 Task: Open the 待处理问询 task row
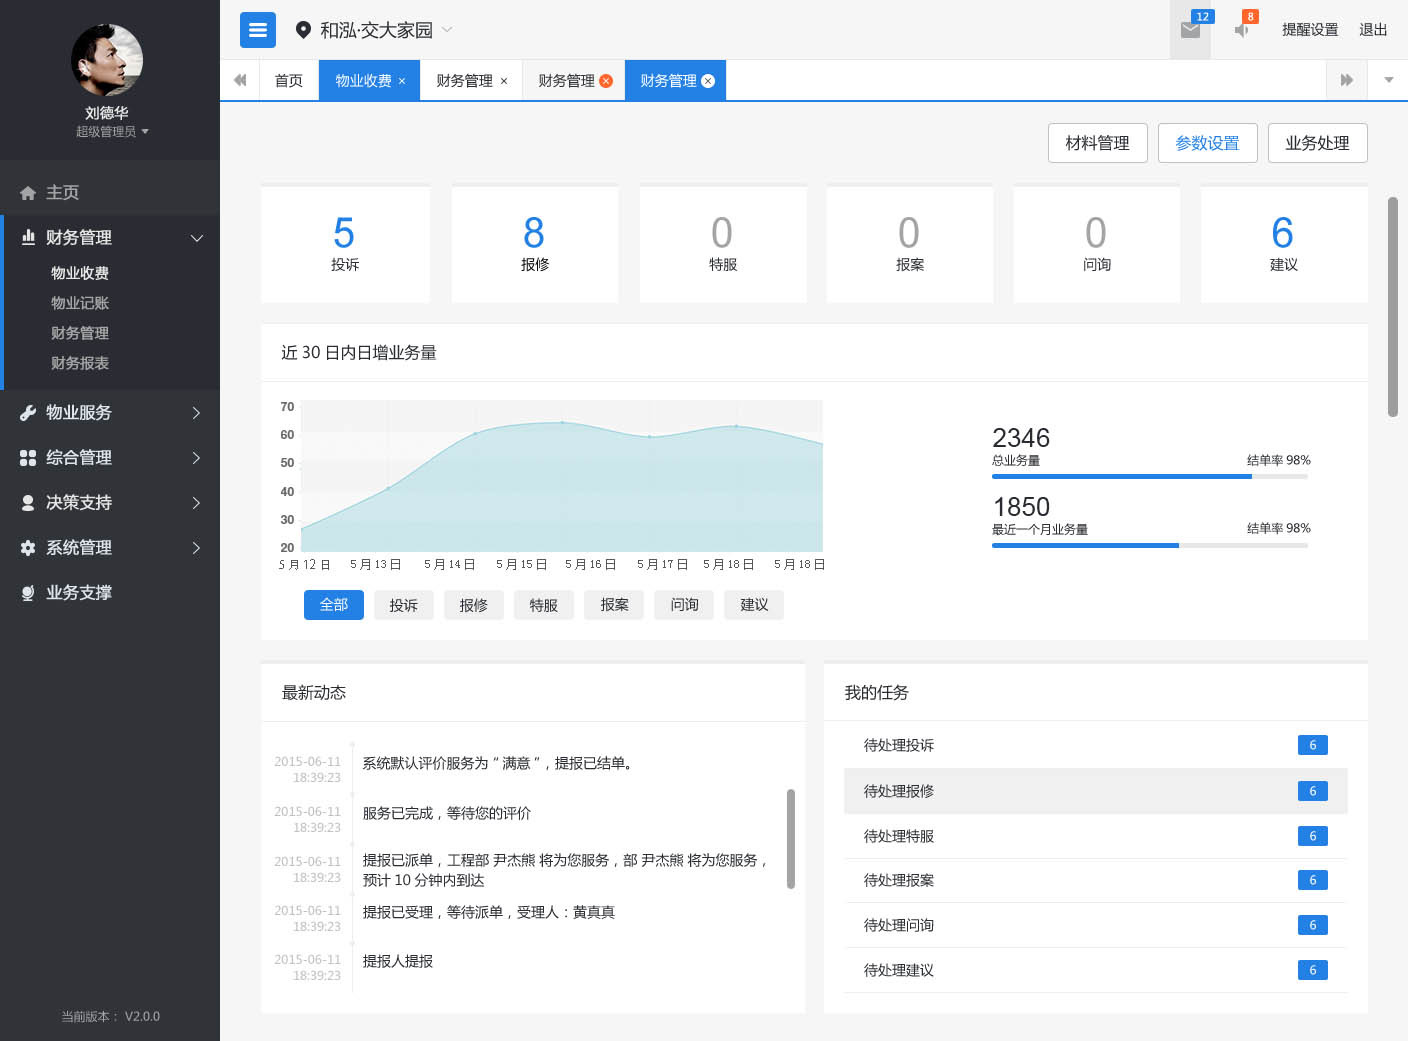pyautogui.click(x=1096, y=925)
